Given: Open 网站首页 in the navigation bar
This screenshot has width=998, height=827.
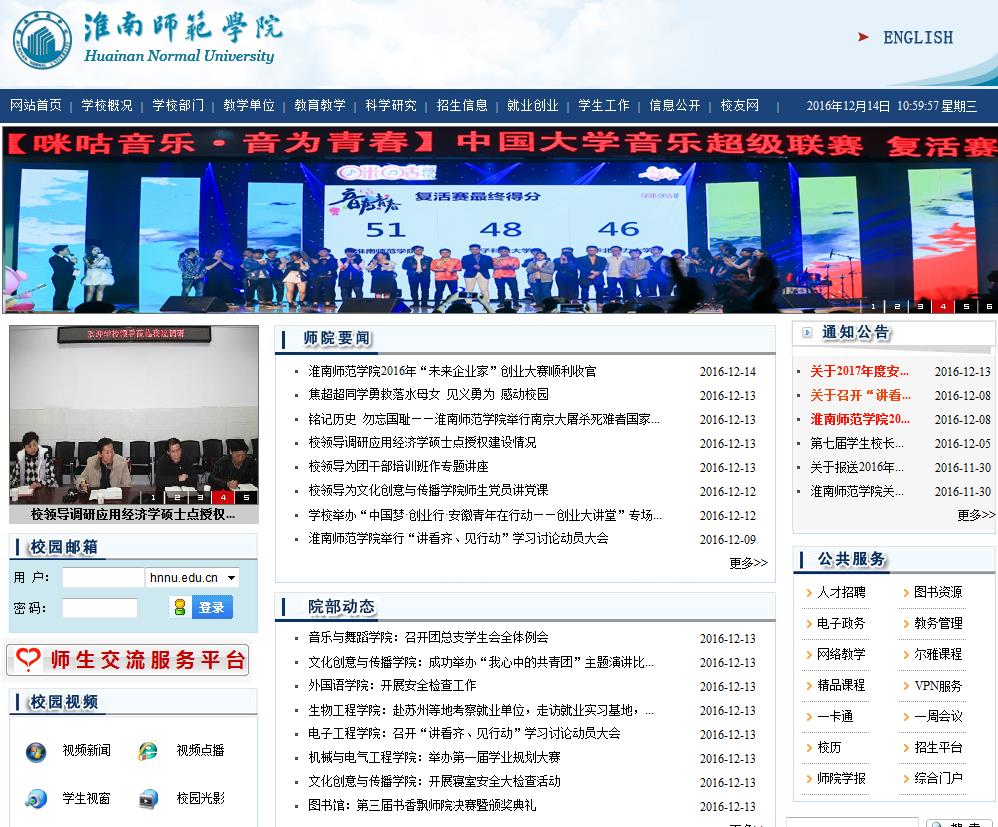Looking at the screenshot, I should pos(36,105).
